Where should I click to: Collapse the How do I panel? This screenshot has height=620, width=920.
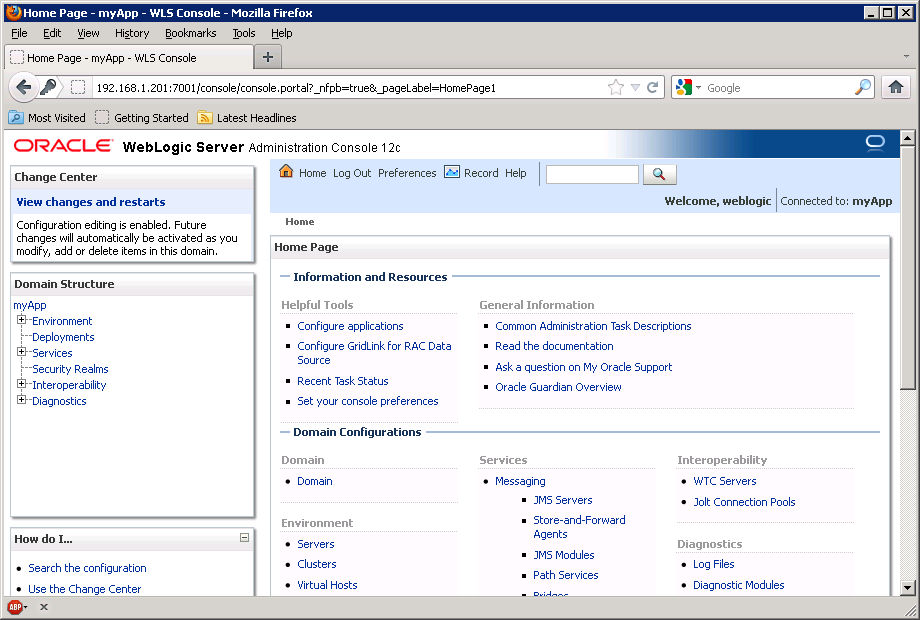(243, 539)
